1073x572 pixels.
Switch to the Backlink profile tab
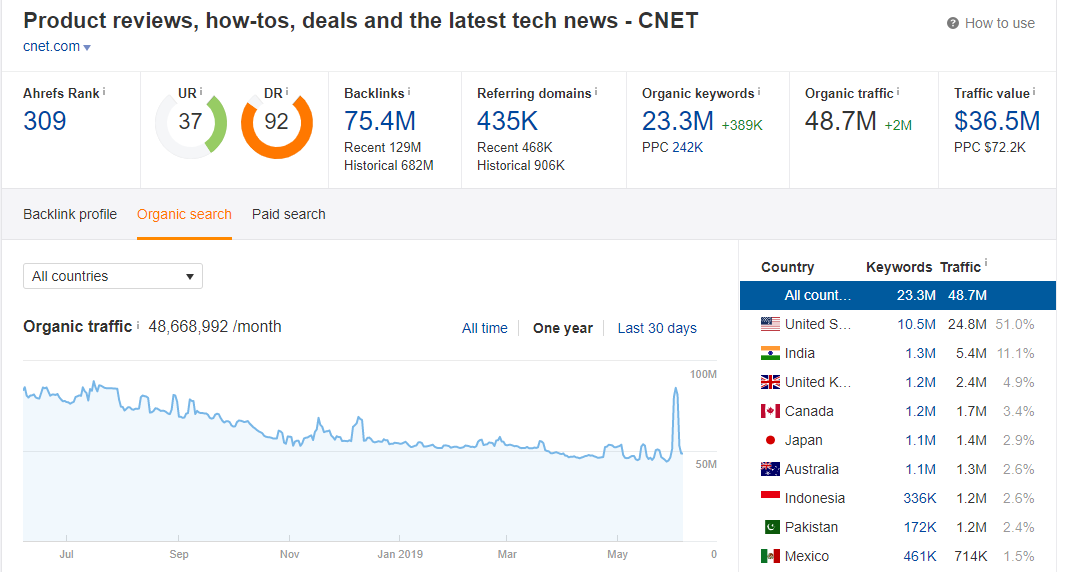(x=70, y=214)
